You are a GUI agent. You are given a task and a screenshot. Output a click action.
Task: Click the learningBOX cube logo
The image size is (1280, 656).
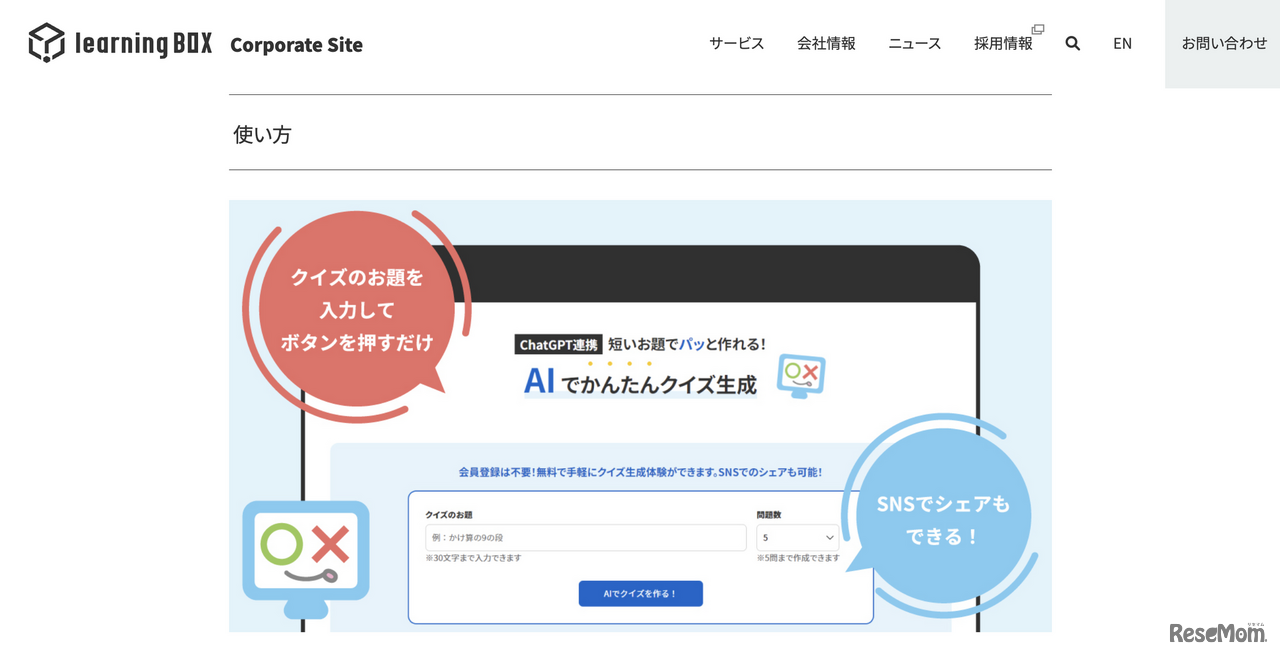[x=46, y=43]
